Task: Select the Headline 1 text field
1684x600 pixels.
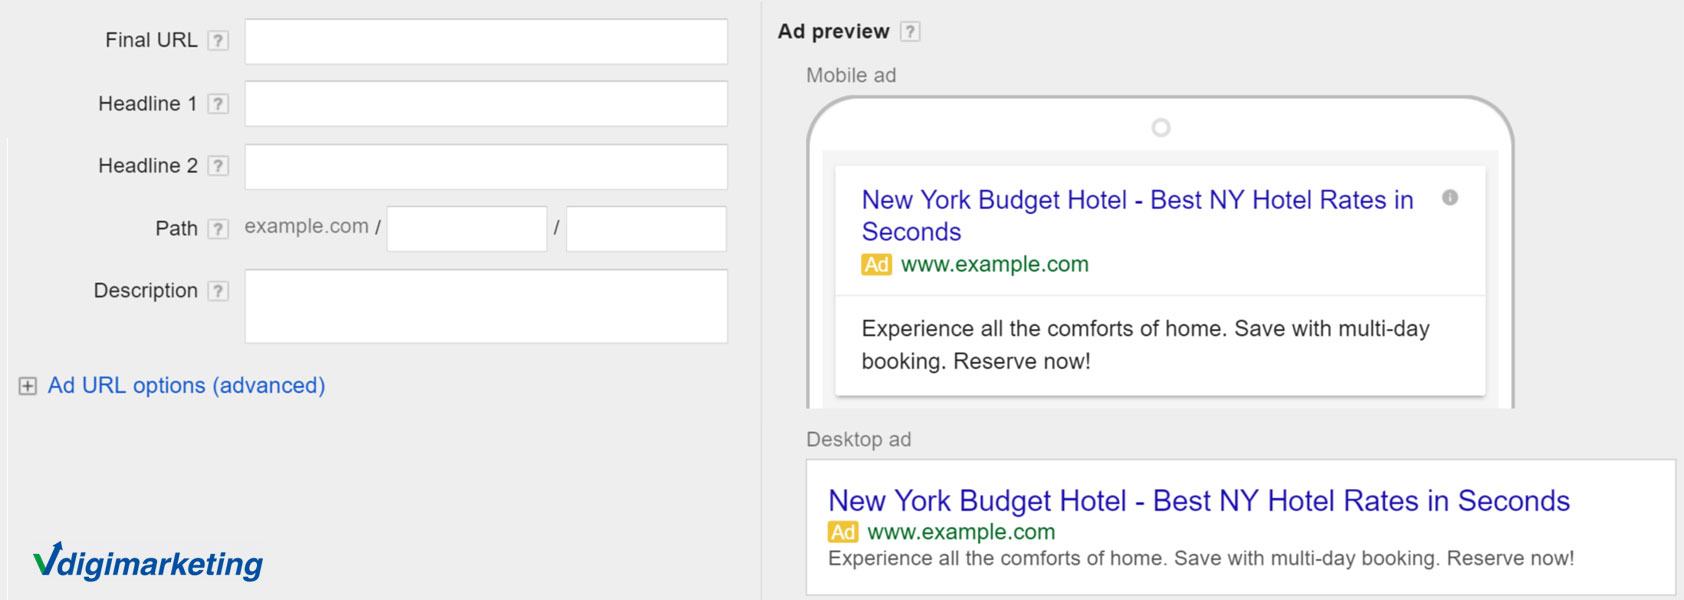Action: (x=484, y=103)
